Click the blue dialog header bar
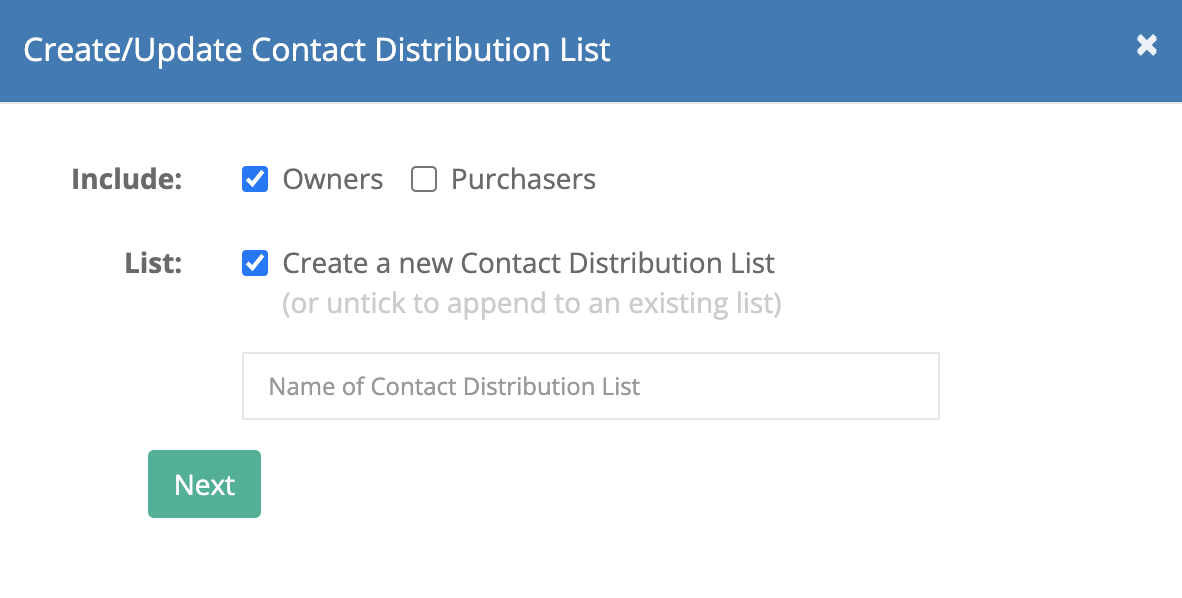 coord(829,51)
